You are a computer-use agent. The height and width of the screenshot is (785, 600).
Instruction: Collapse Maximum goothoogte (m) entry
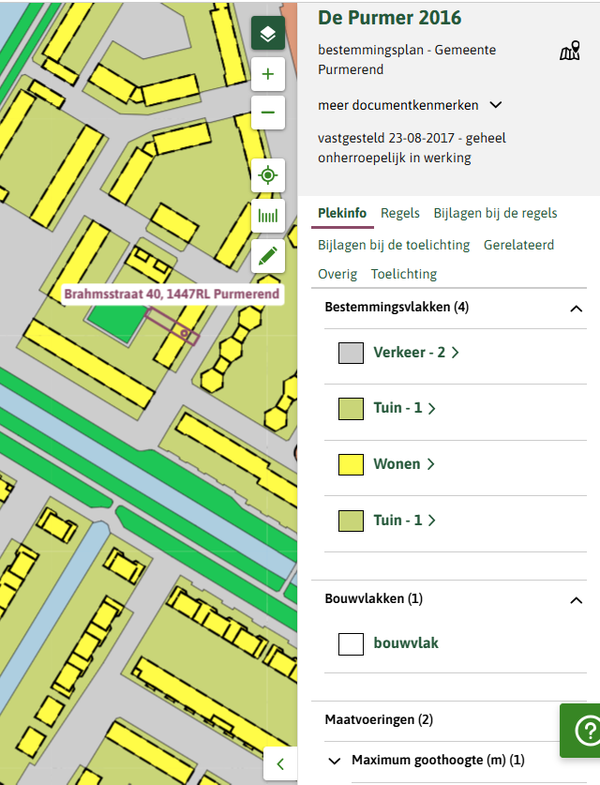pyautogui.click(x=334, y=761)
